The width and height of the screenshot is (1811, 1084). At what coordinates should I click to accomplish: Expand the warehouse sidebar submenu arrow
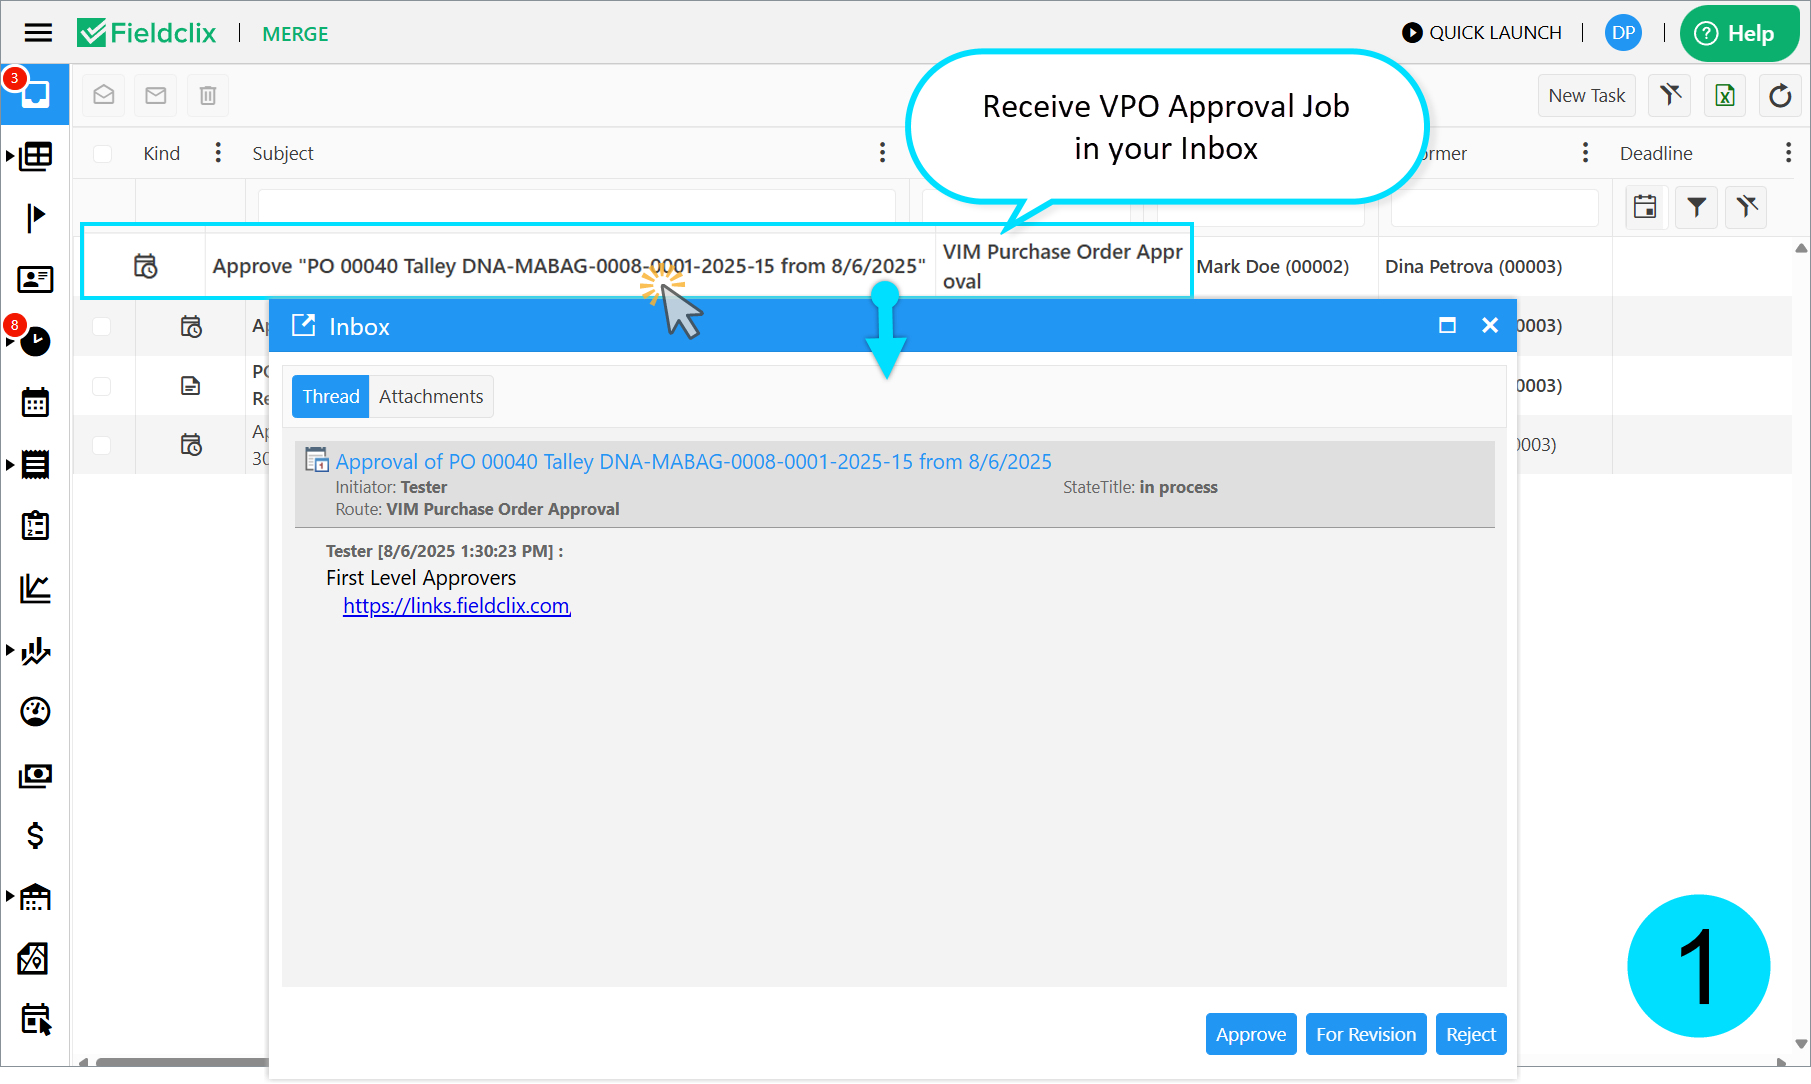[10, 896]
